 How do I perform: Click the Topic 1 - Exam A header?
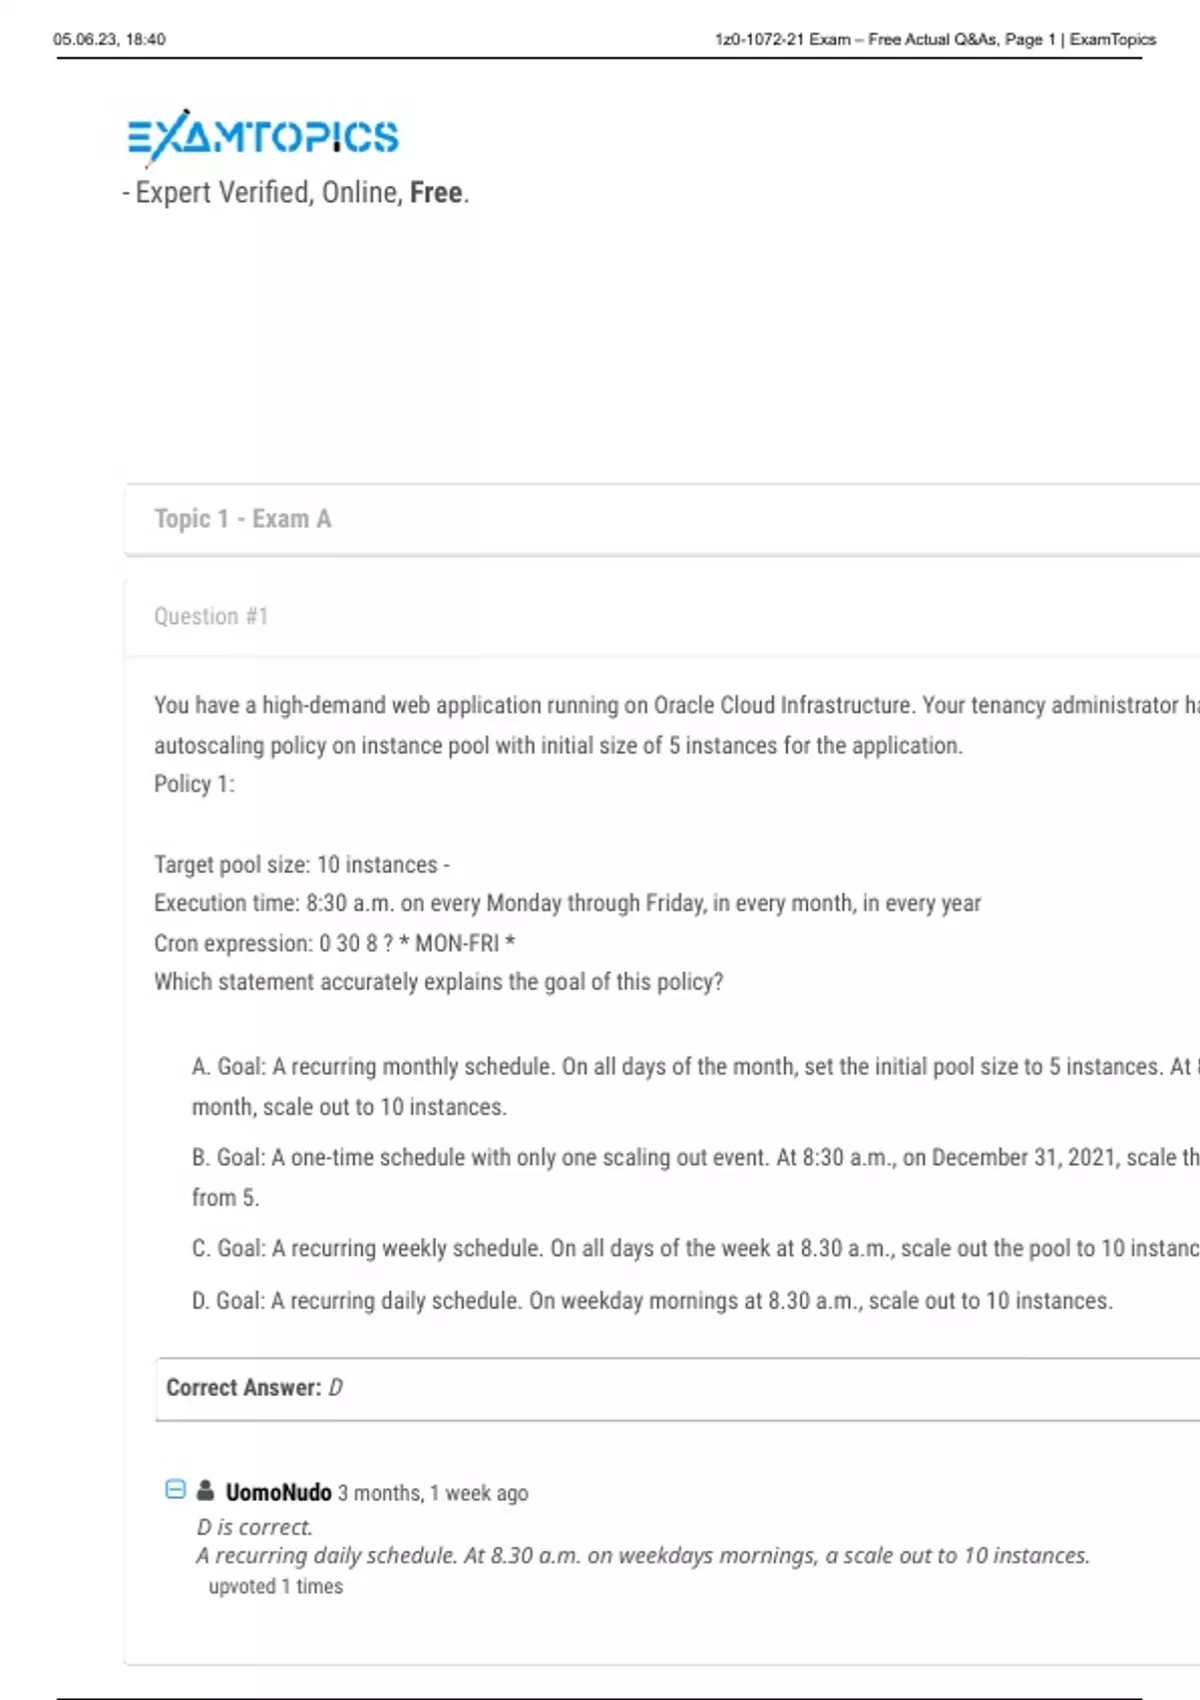[243, 519]
